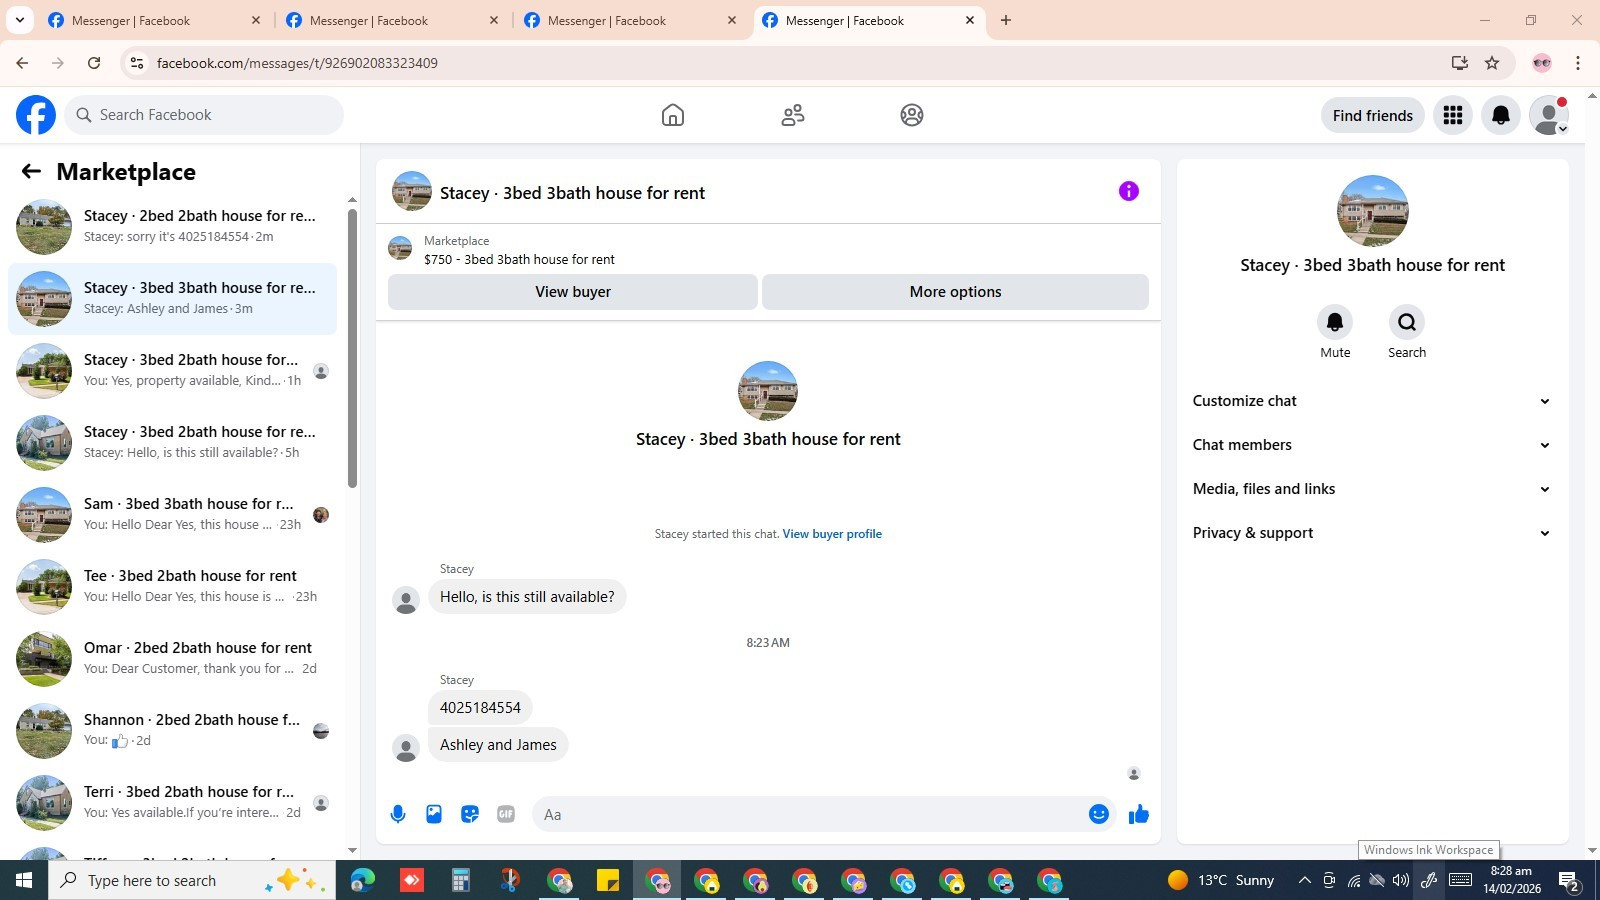The width and height of the screenshot is (1600, 900).
Task: Open the Windows notification center
Action: [1570, 880]
